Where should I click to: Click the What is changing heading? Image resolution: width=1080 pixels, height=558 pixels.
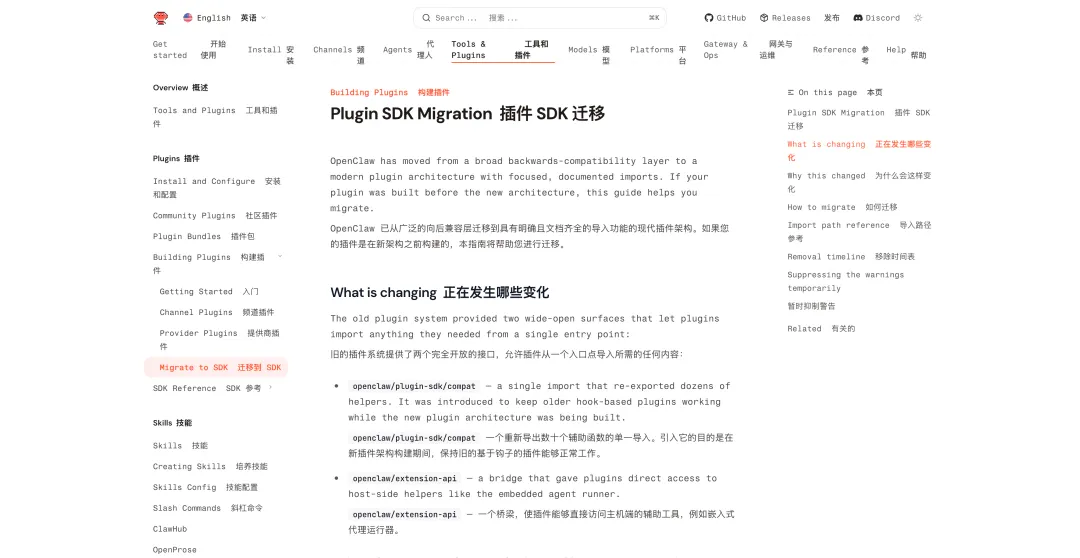(x=439, y=293)
